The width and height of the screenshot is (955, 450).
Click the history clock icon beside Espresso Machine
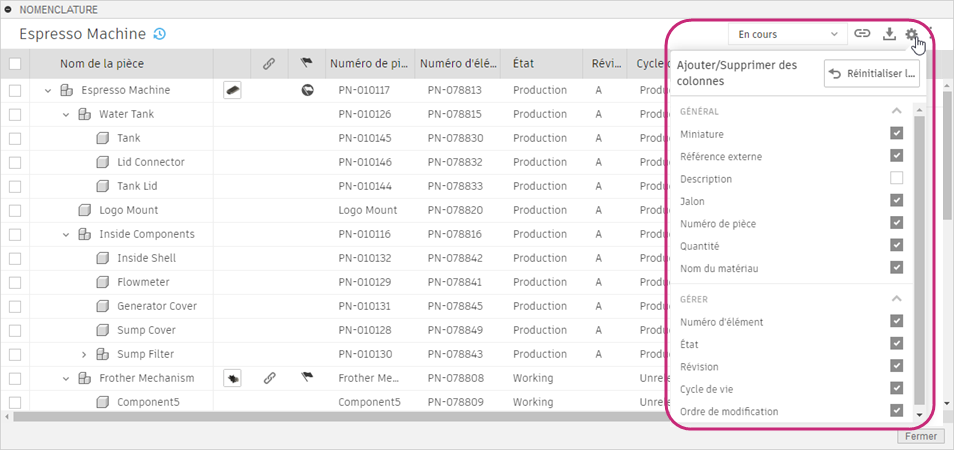[x=159, y=34]
